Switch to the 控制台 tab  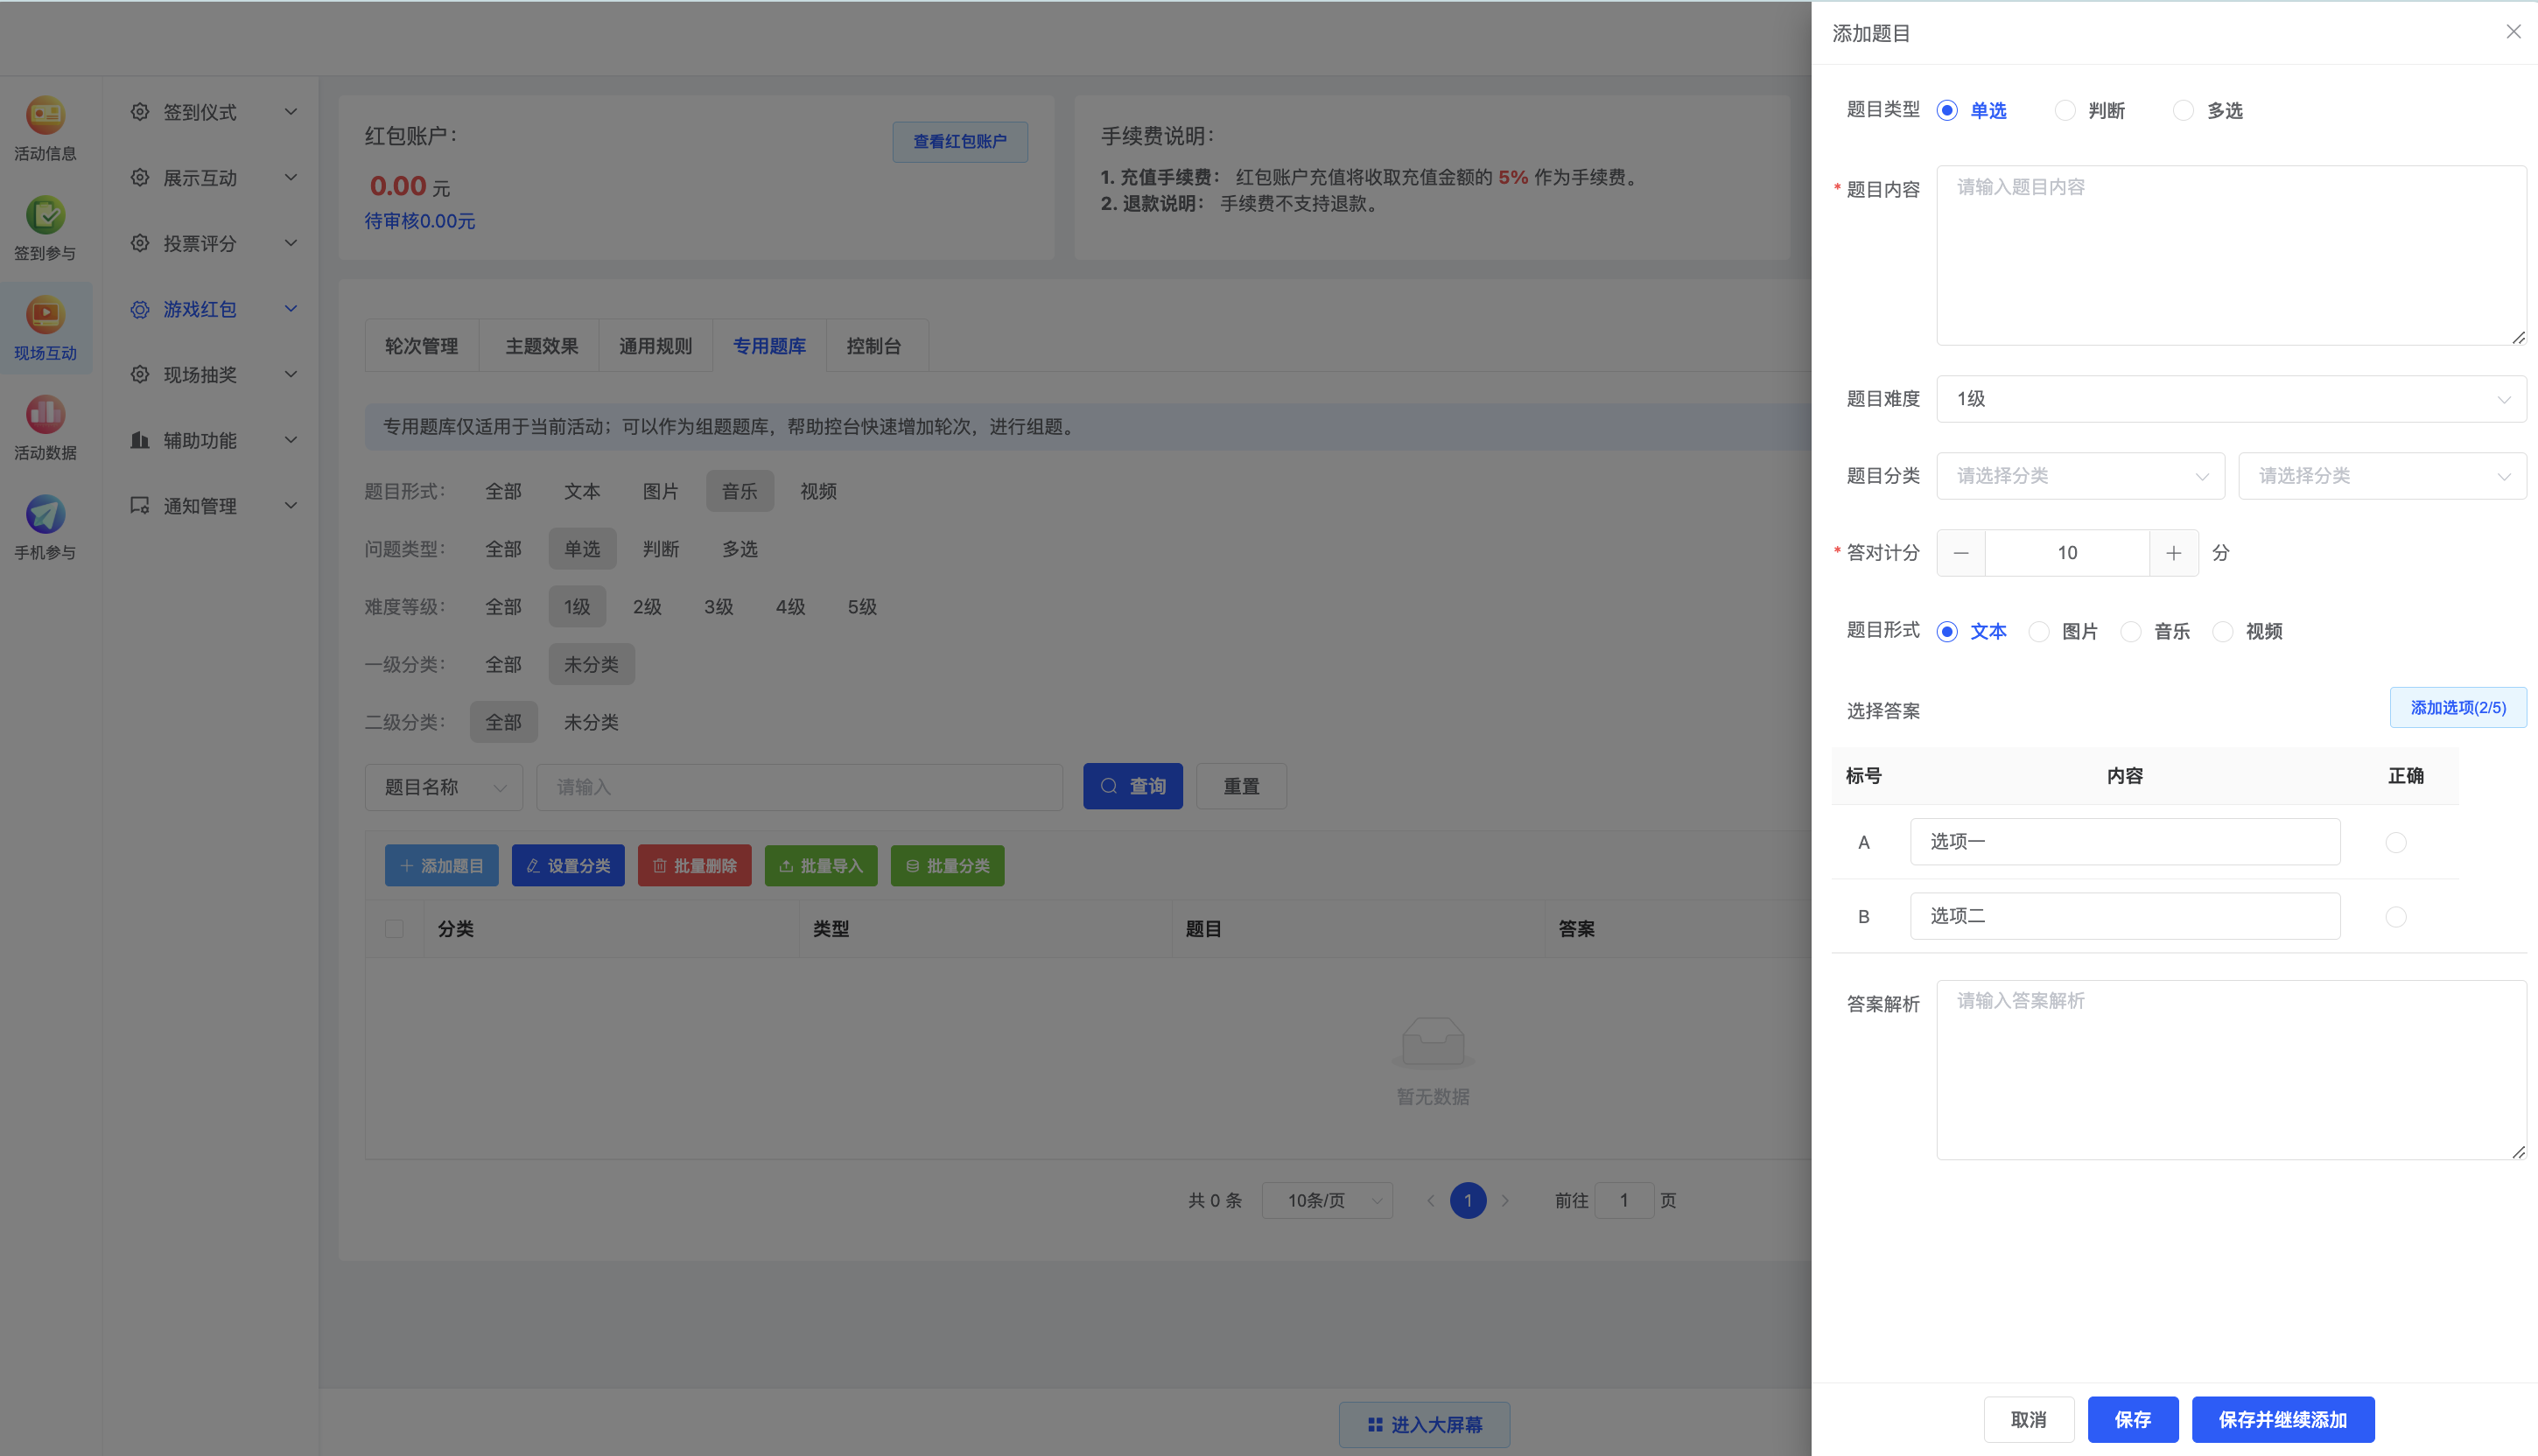pyautogui.click(x=873, y=345)
